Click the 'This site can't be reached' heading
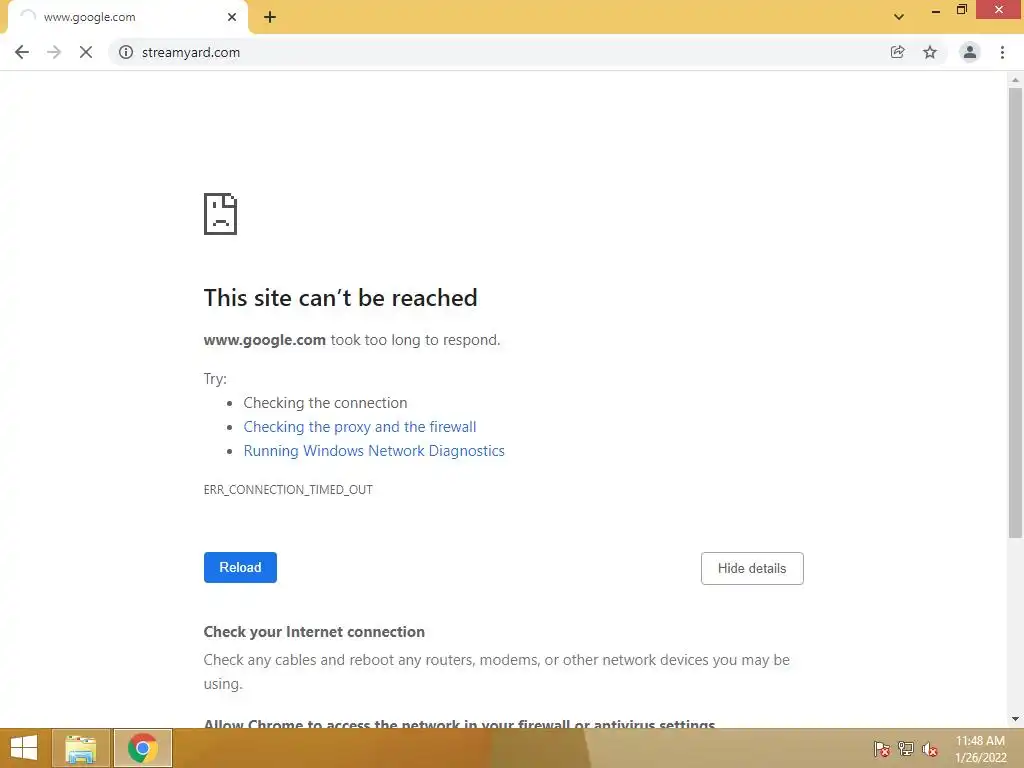Screen dimensions: 1024x768 coord(340,298)
